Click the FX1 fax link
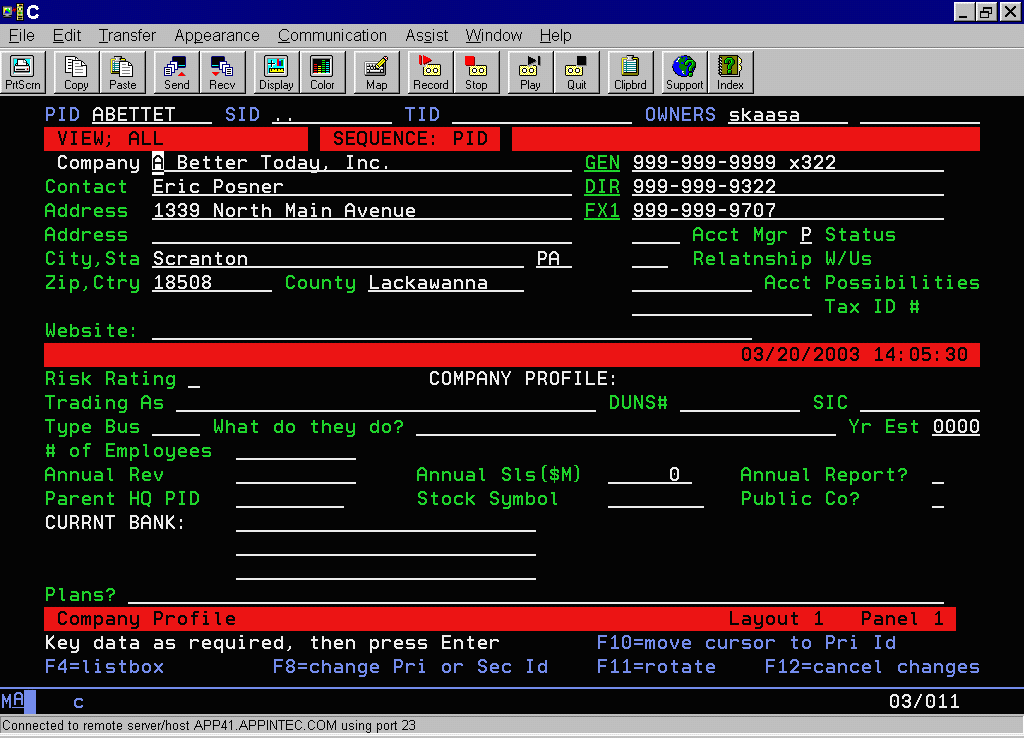1024x738 pixels. (x=602, y=210)
